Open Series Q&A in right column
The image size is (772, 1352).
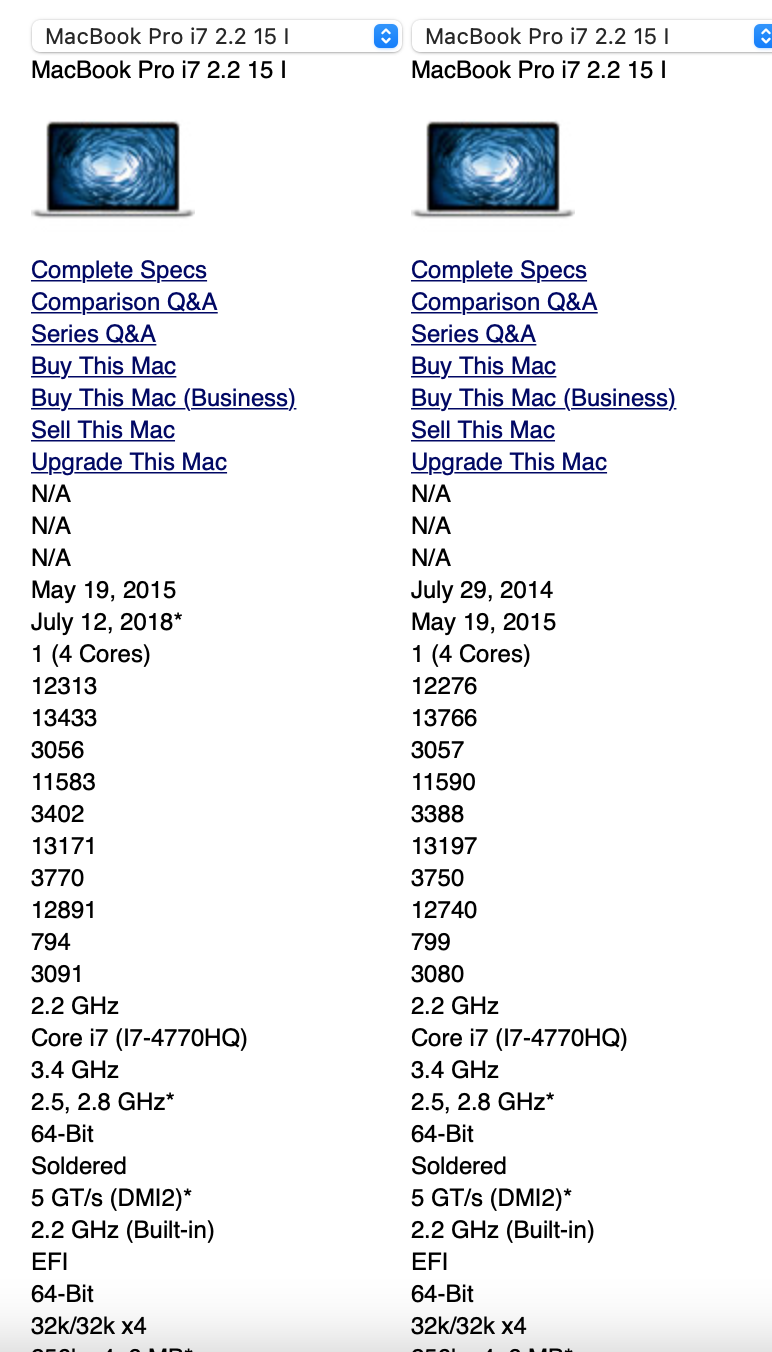coord(473,334)
